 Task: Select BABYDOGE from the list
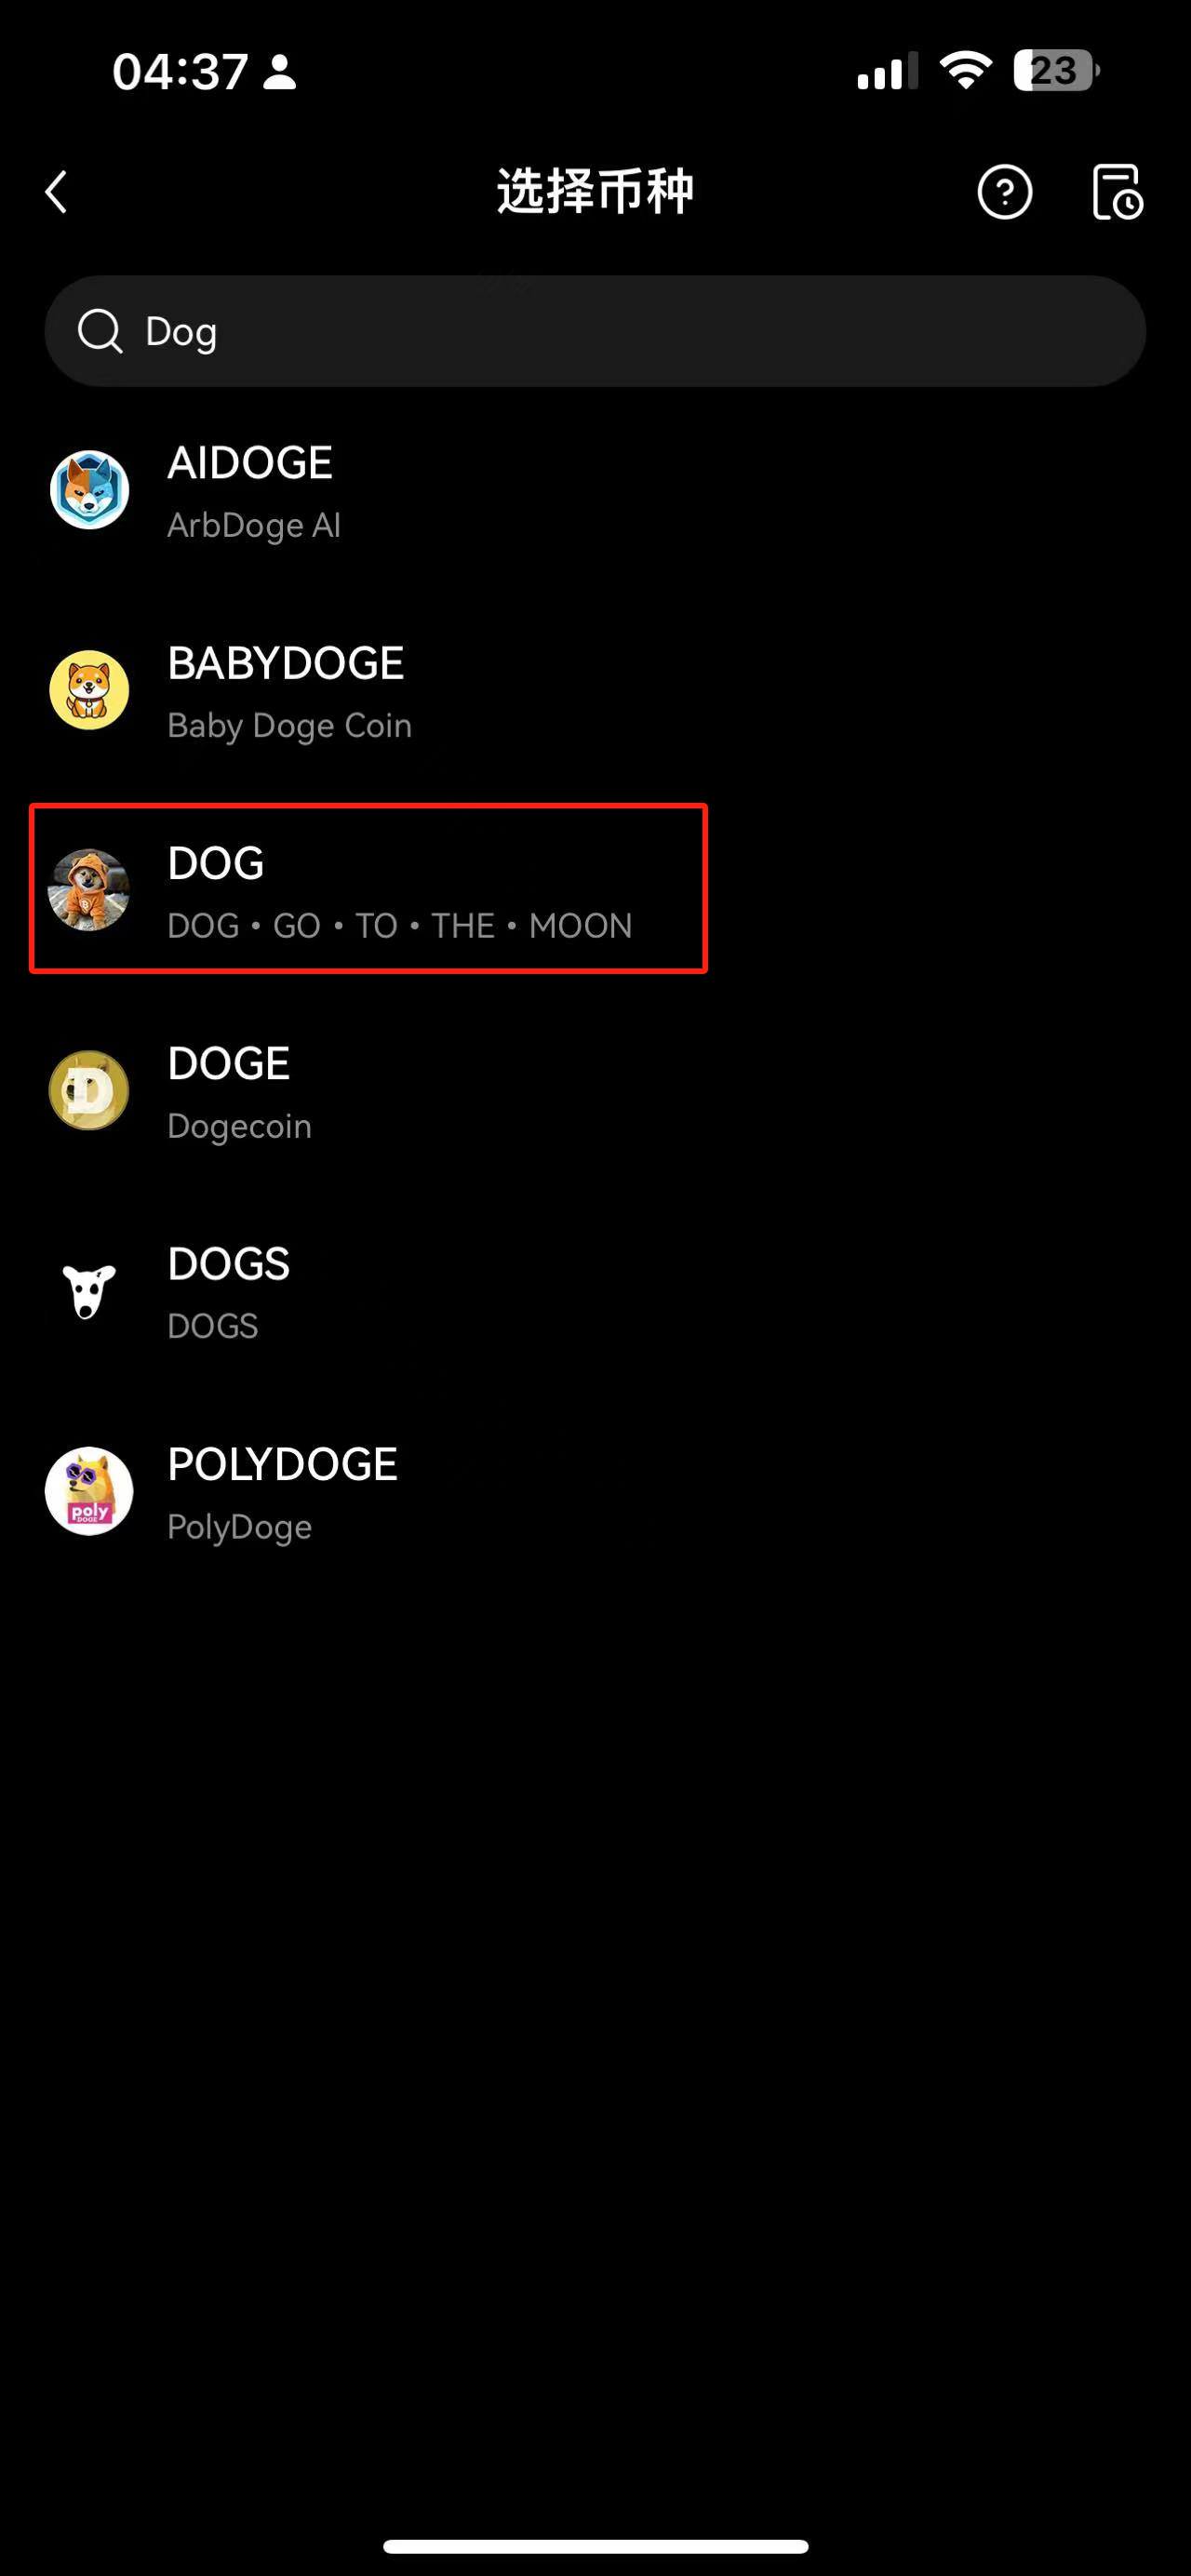tap(595, 690)
